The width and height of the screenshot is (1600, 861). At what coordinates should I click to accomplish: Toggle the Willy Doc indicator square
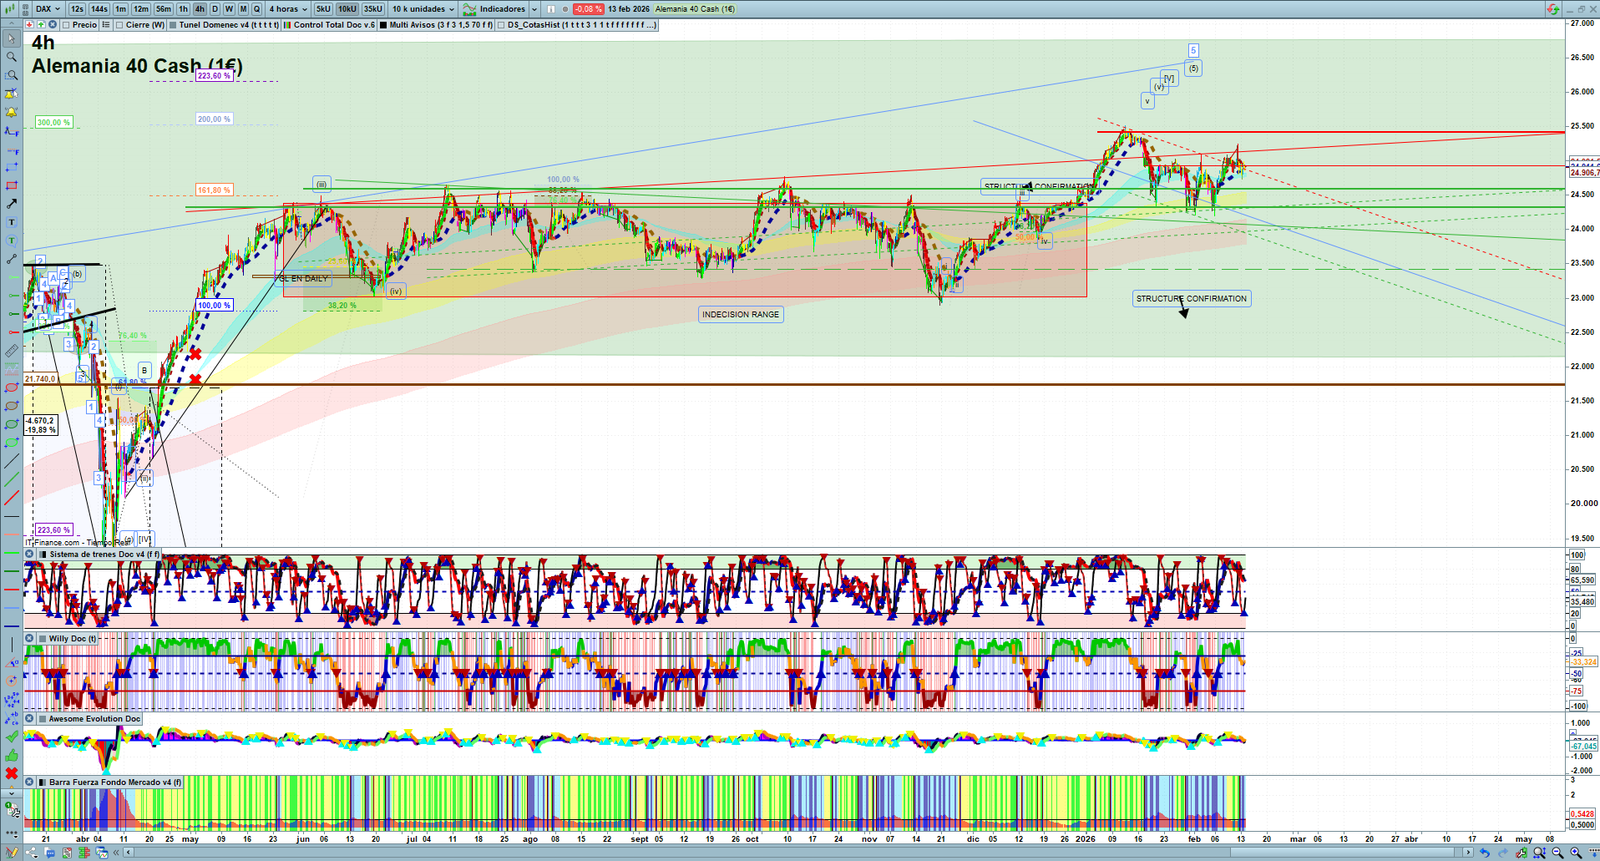(42, 638)
